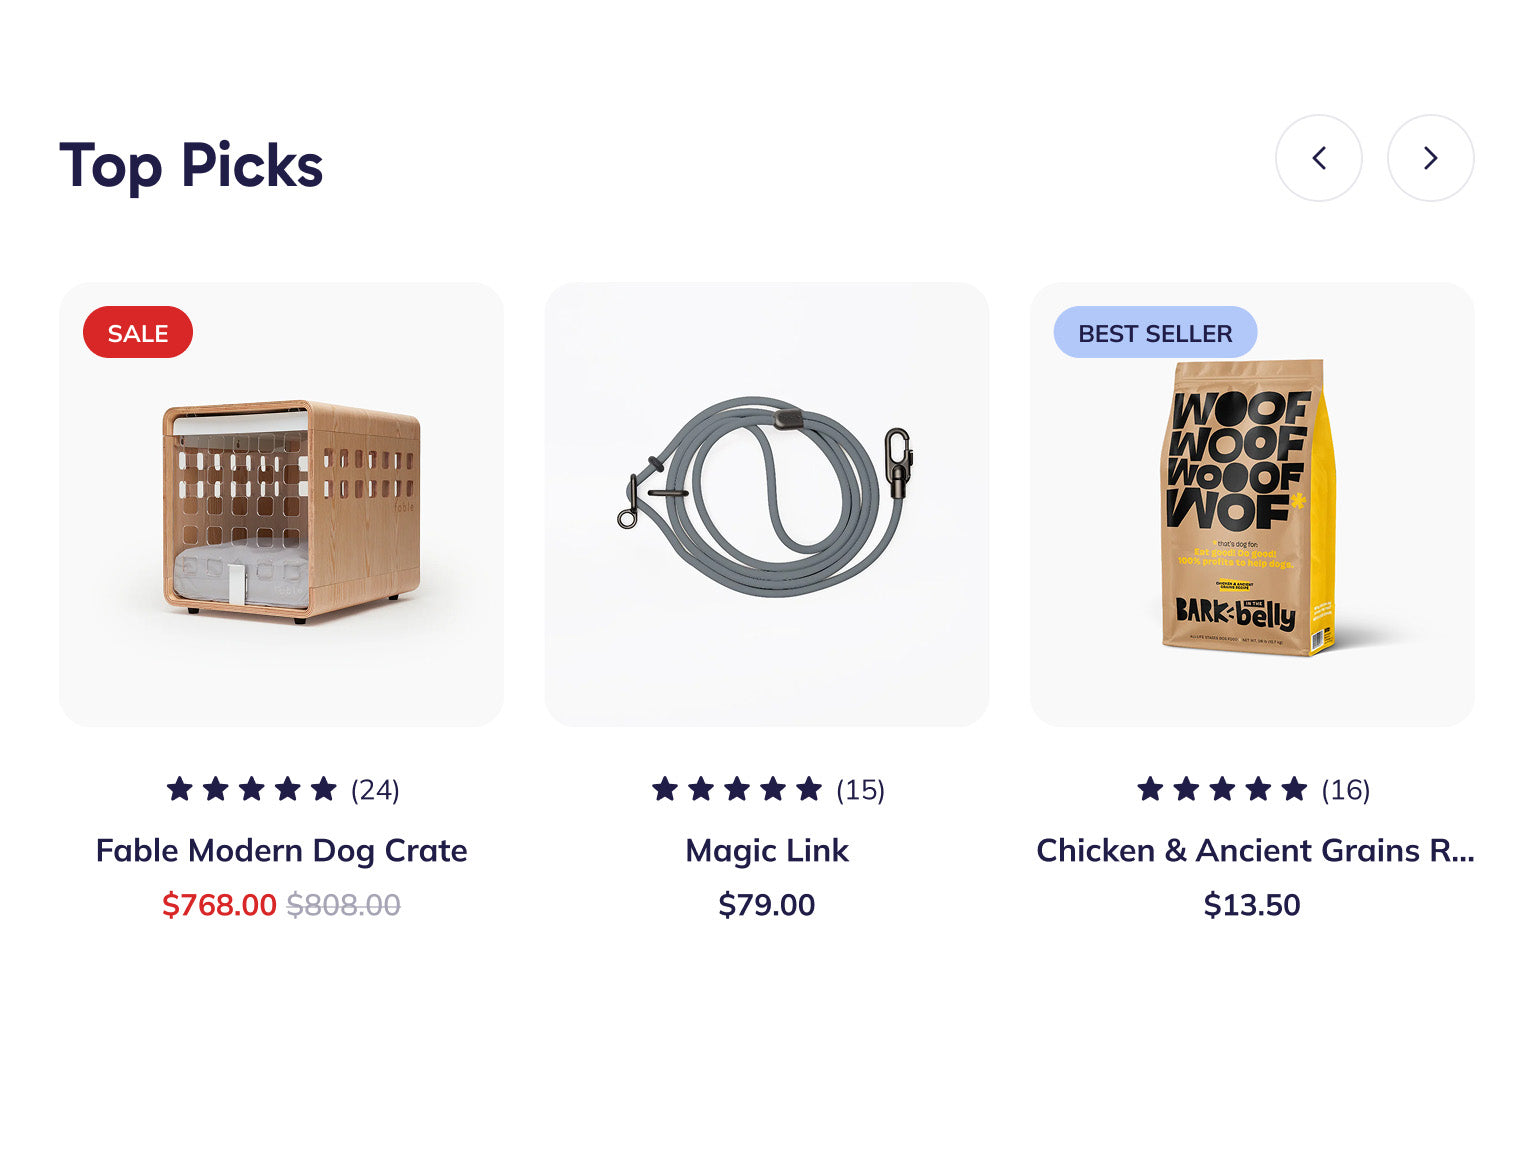
Task: Open the Magic Link product title
Action: (x=767, y=850)
